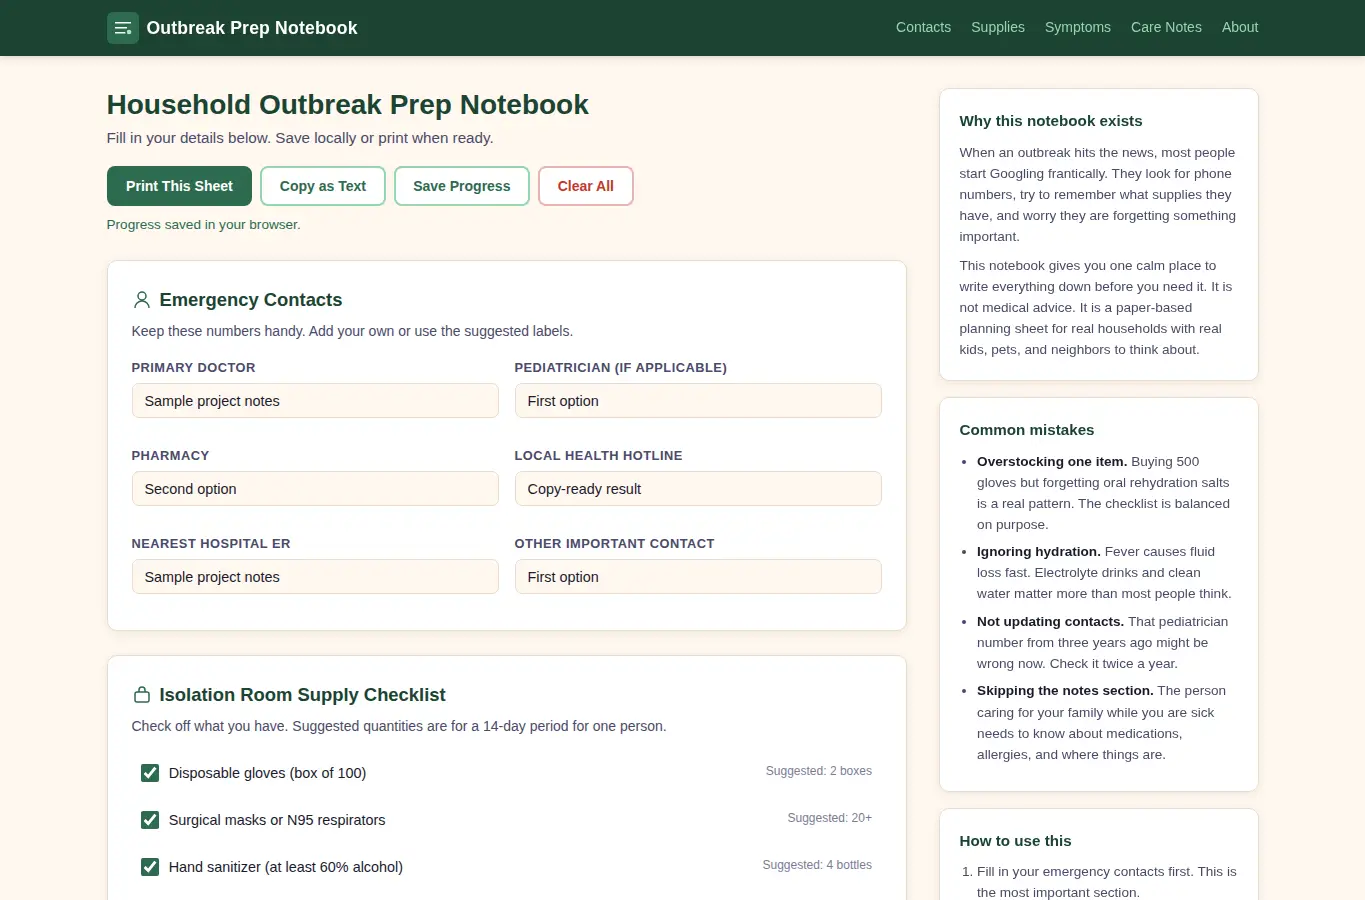Click the Outbreak Prep Notebook logo icon
This screenshot has height=900, width=1365.
(x=123, y=28)
